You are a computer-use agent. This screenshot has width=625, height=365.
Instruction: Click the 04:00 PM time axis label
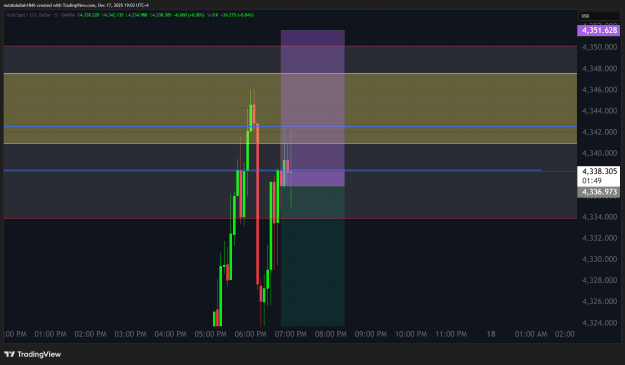tap(171, 334)
